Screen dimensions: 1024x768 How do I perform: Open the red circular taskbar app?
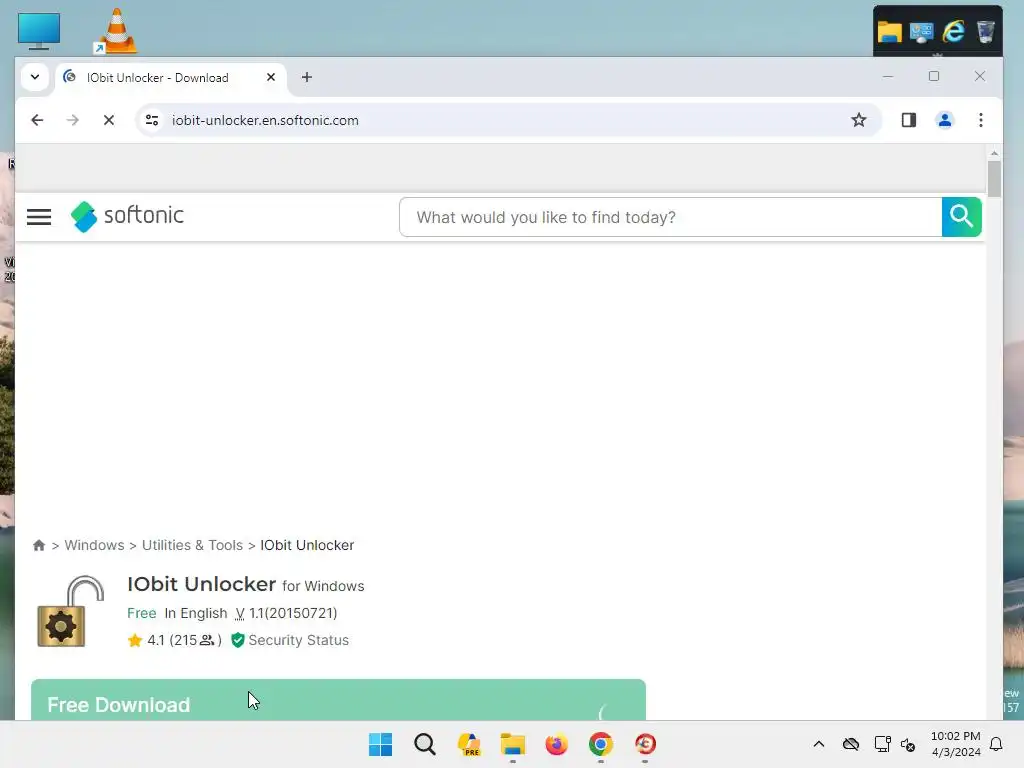645,744
